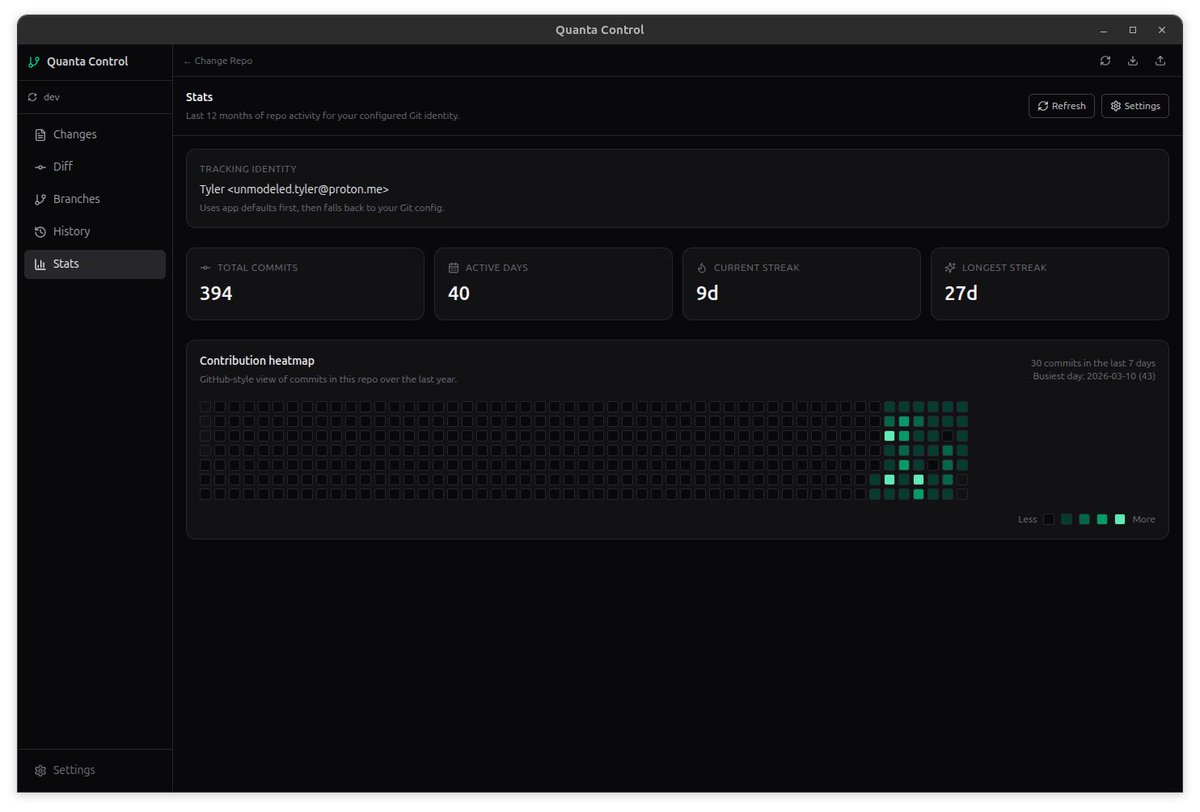Click '30 commits in the last 7 days'
The image size is (1200, 812).
[1093, 363]
